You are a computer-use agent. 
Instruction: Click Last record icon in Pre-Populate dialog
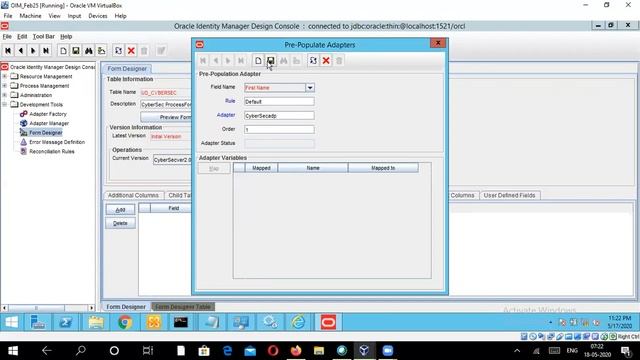241,61
